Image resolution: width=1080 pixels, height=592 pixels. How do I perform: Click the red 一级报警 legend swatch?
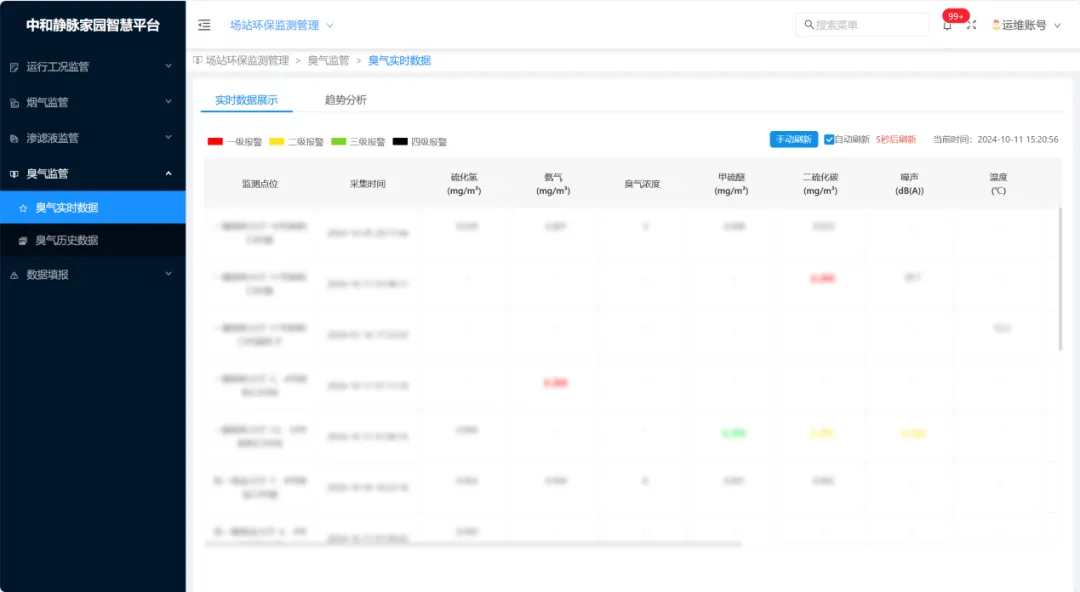[x=215, y=142]
